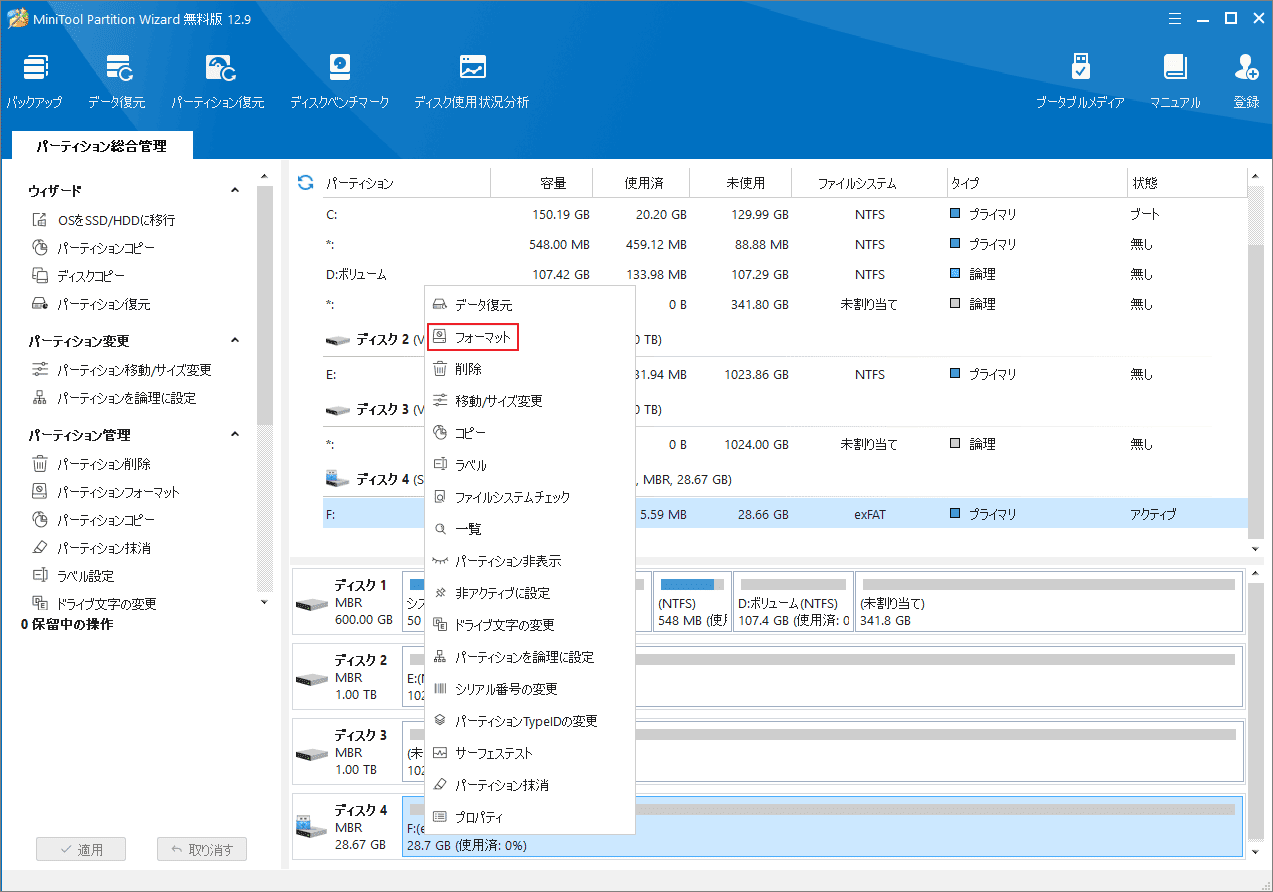This screenshot has height=892, width=1273.
Task: Sort by the 状態 column header
Action: tap(1144, 183)
